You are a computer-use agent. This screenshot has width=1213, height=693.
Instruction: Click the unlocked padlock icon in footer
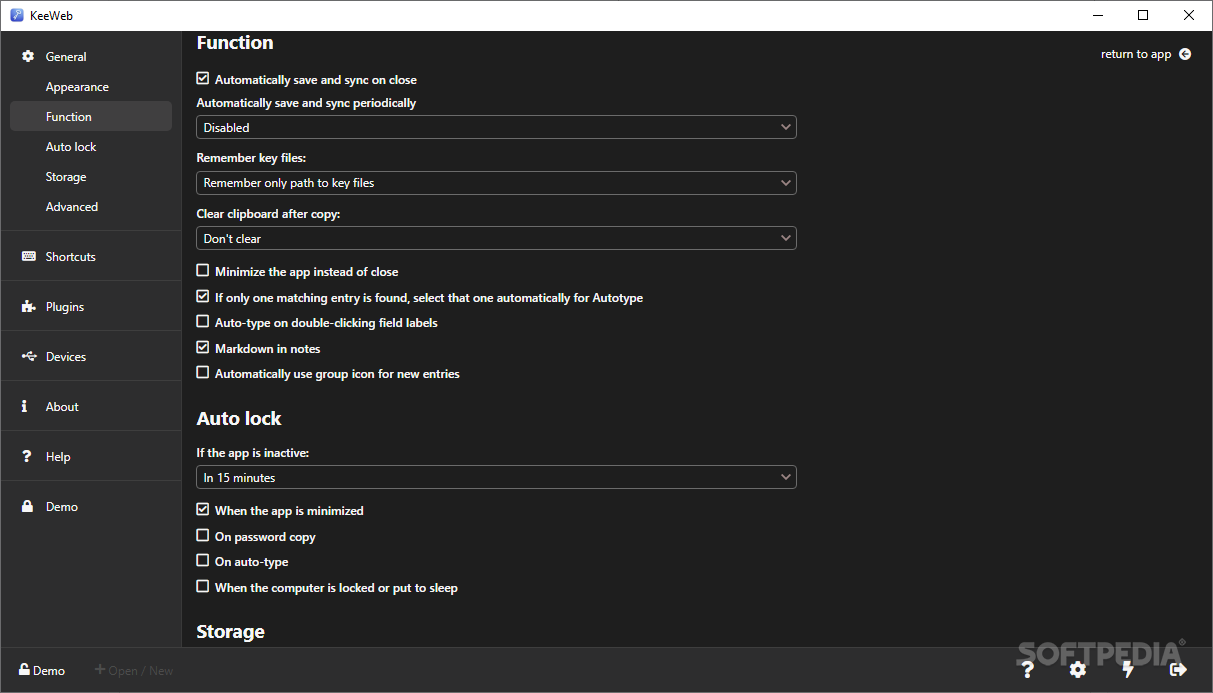[24, 670]
